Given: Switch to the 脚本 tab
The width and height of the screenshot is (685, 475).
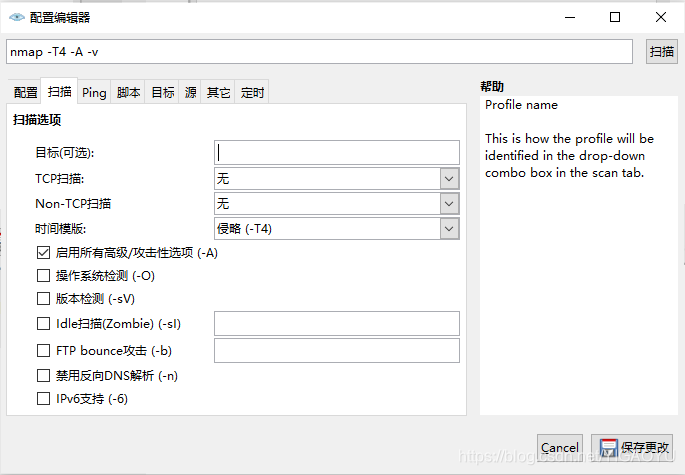Looking at the screenshot, I should (x=128, y=92).
